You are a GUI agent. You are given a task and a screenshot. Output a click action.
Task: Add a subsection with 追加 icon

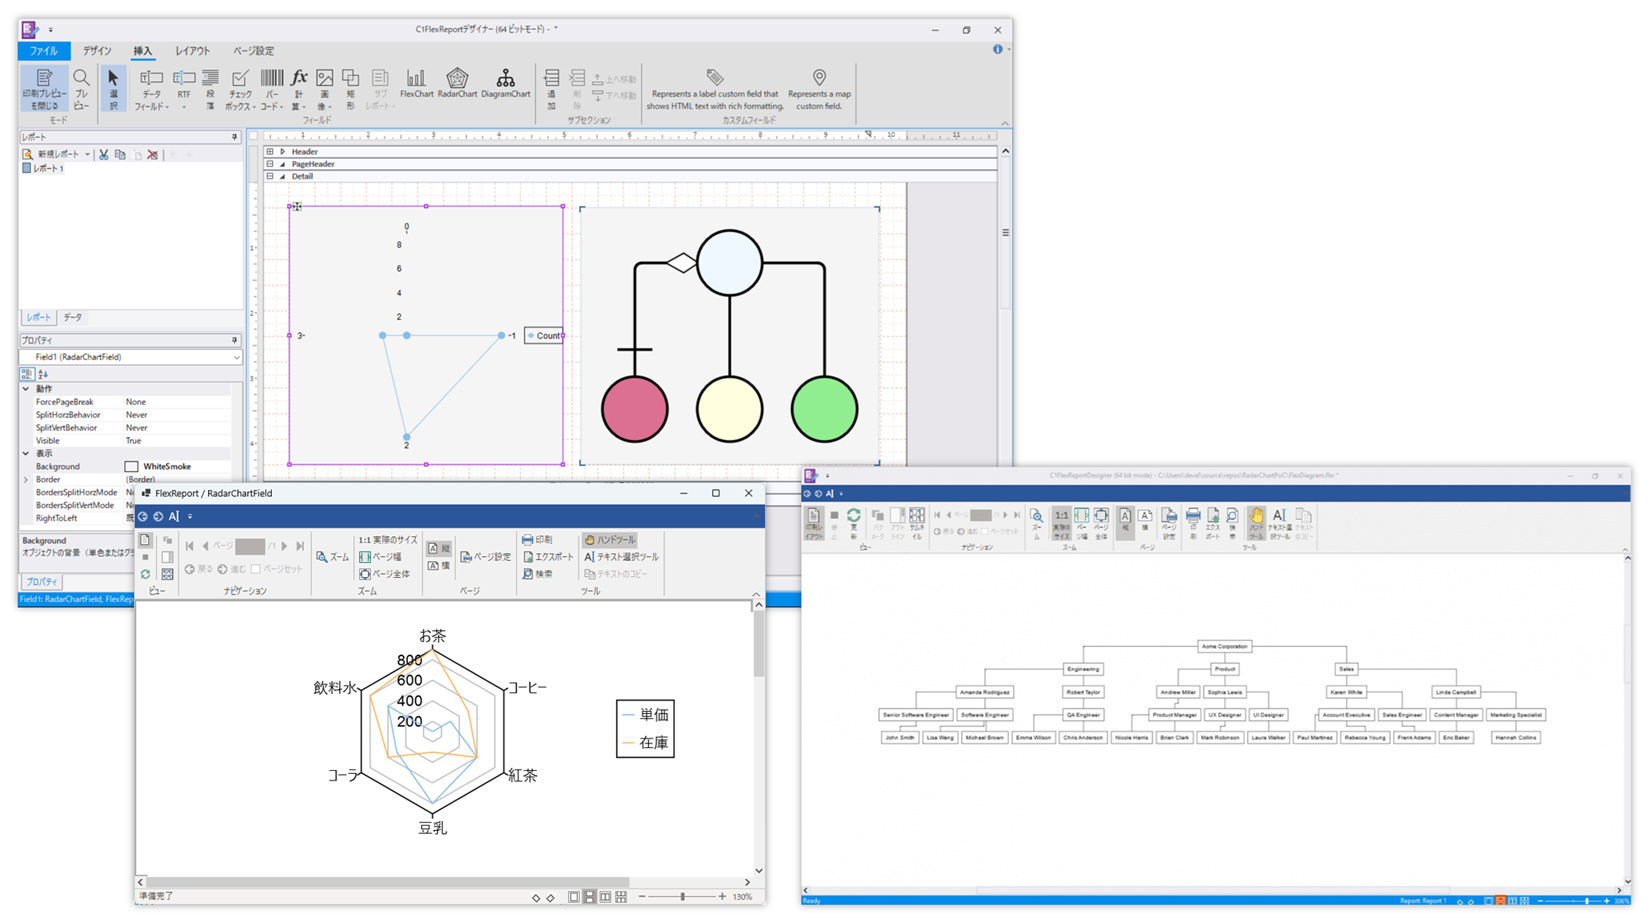(x=551, y=89)
